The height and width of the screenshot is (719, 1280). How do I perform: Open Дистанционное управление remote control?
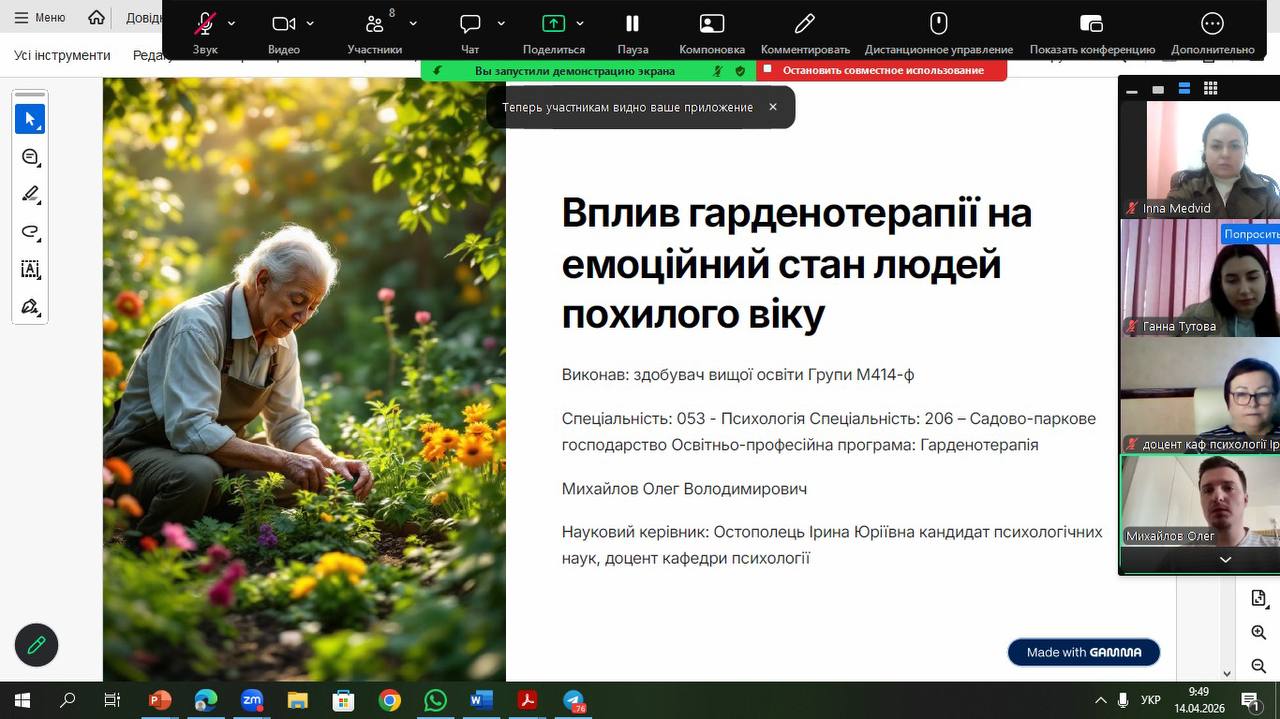(938, 24)
